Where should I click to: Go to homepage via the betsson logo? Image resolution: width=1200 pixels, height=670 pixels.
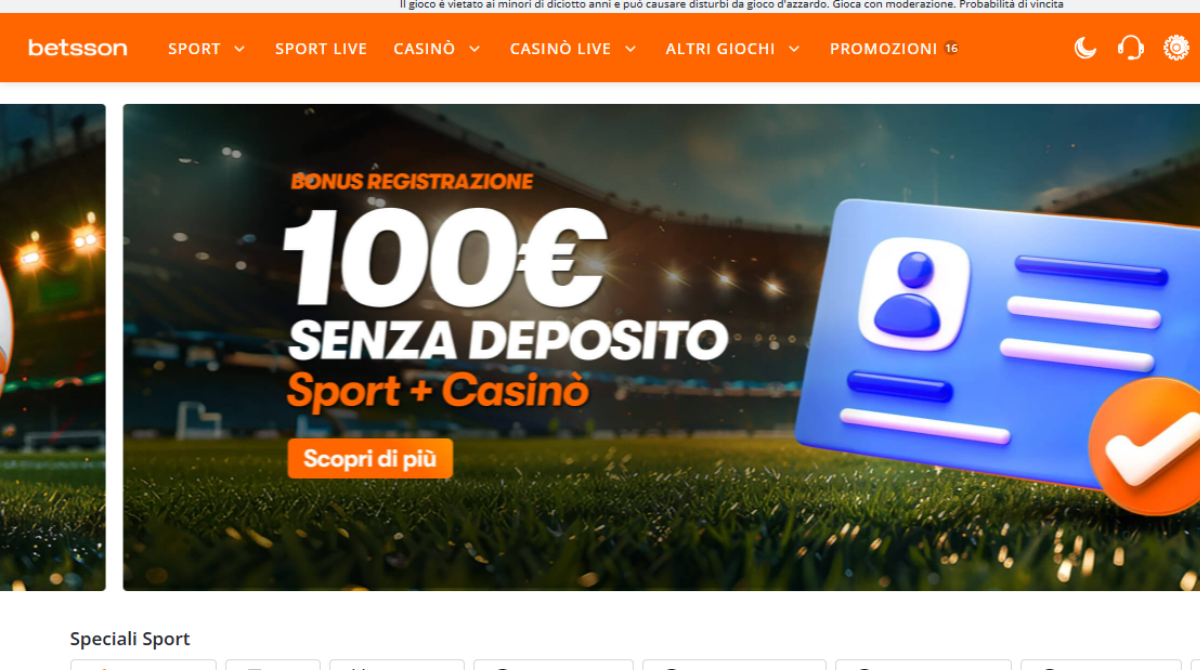click(x=78, y=48)
